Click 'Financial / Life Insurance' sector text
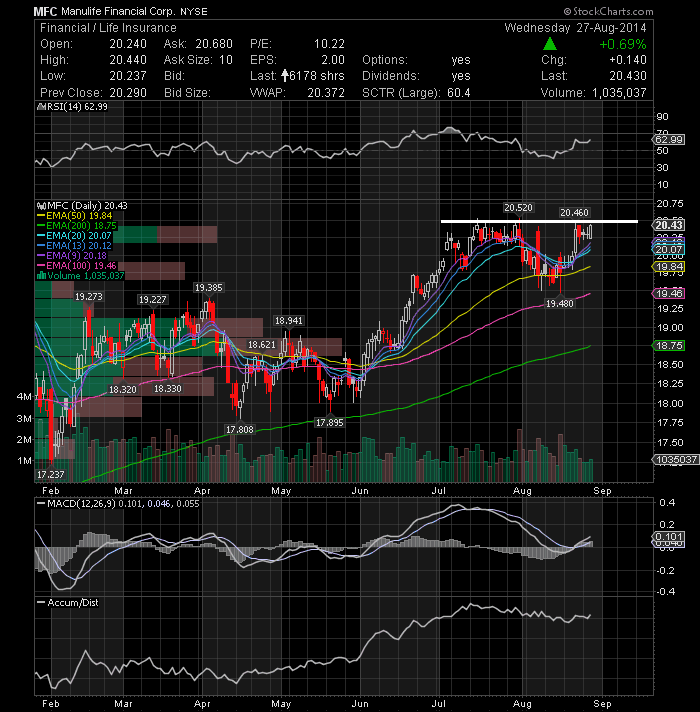700x712 pixels. coord(108,28)
